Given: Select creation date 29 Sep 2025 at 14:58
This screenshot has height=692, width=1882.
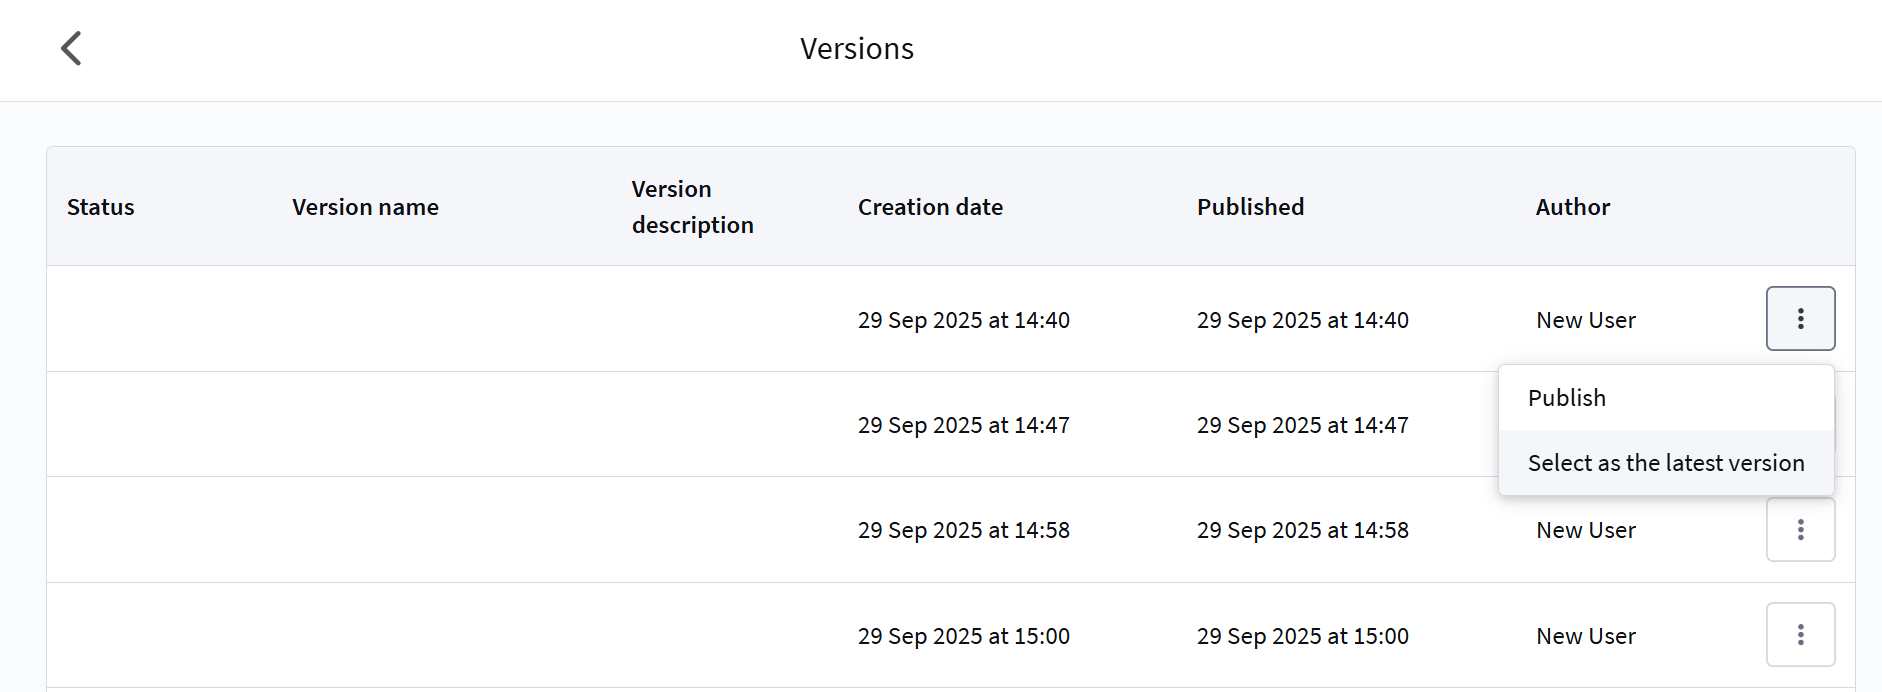Looking at the screenshot, I should coord(963,530).
